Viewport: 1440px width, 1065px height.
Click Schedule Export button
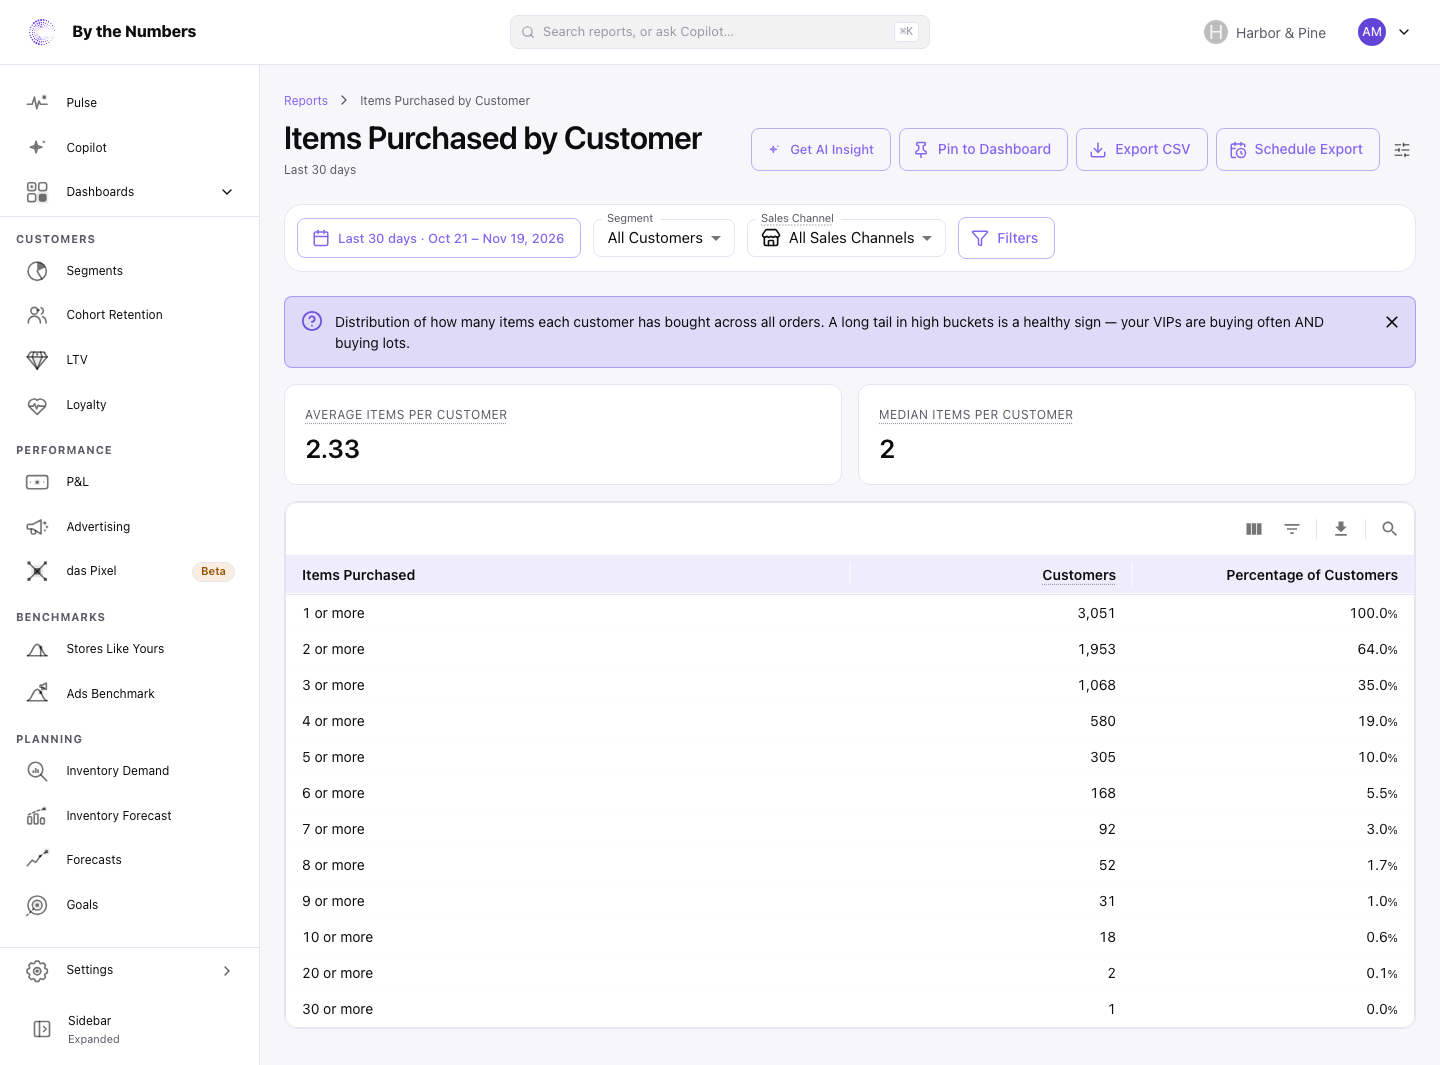1298,150
